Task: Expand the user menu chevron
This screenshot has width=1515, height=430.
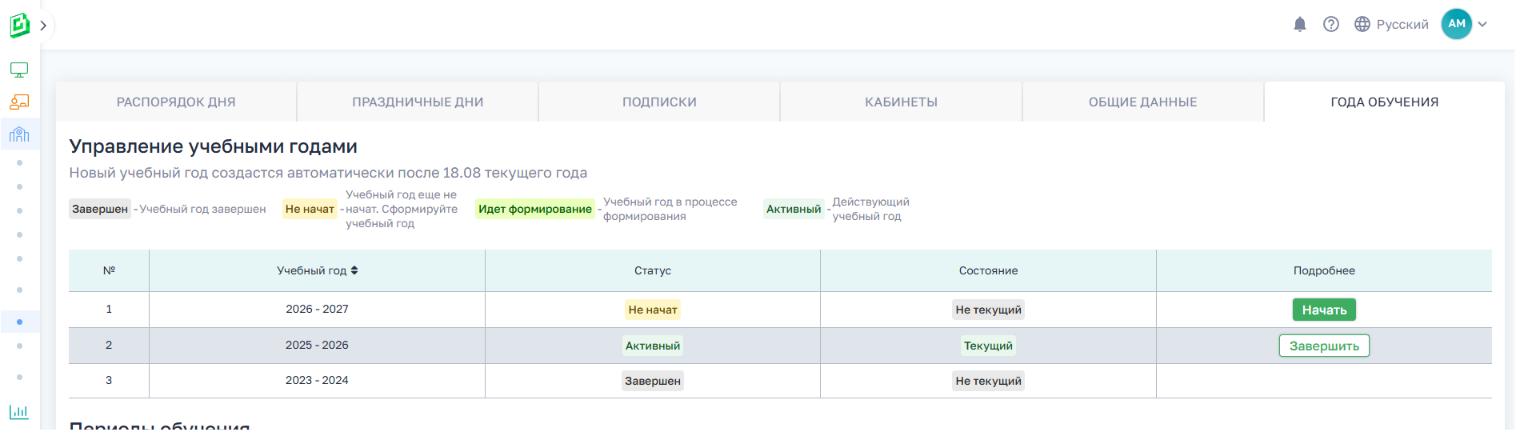Action: click(x=1483, y=24)
